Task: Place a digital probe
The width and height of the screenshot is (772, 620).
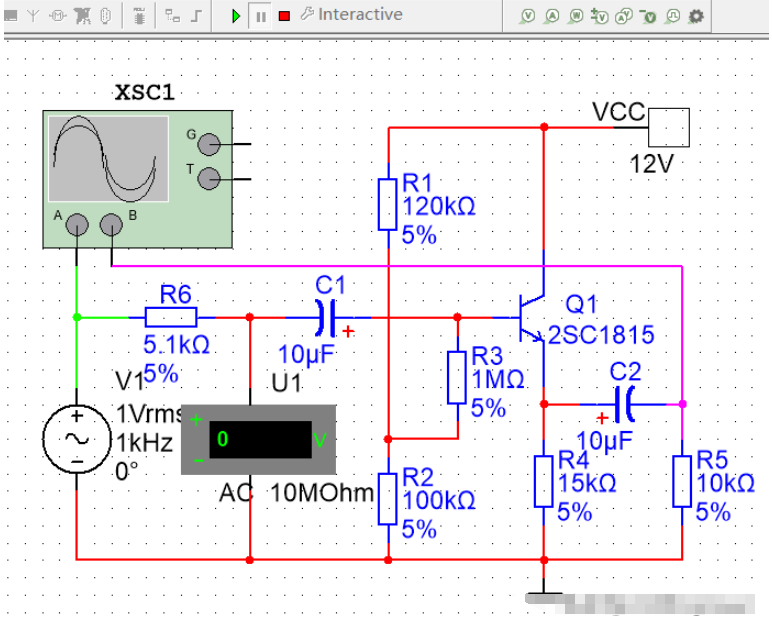Action: coord(672,16)
